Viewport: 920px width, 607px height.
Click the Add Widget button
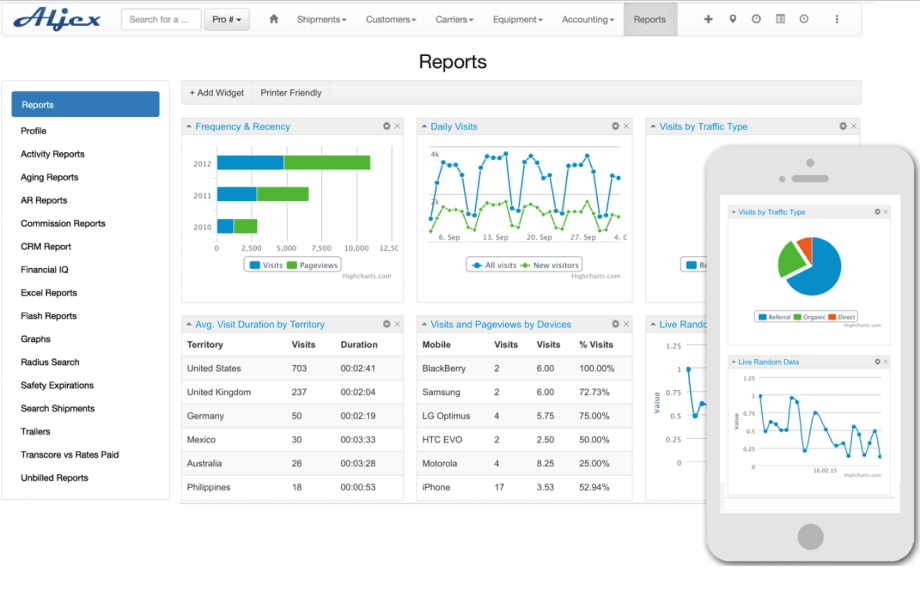coord(216,92)
